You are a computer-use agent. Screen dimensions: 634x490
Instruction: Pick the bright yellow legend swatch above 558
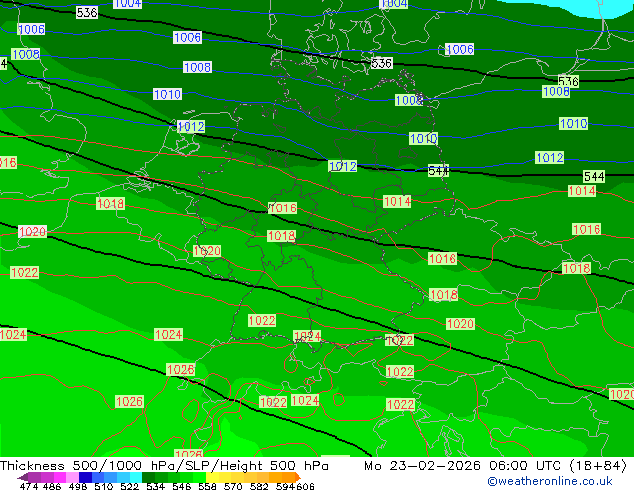212,477
